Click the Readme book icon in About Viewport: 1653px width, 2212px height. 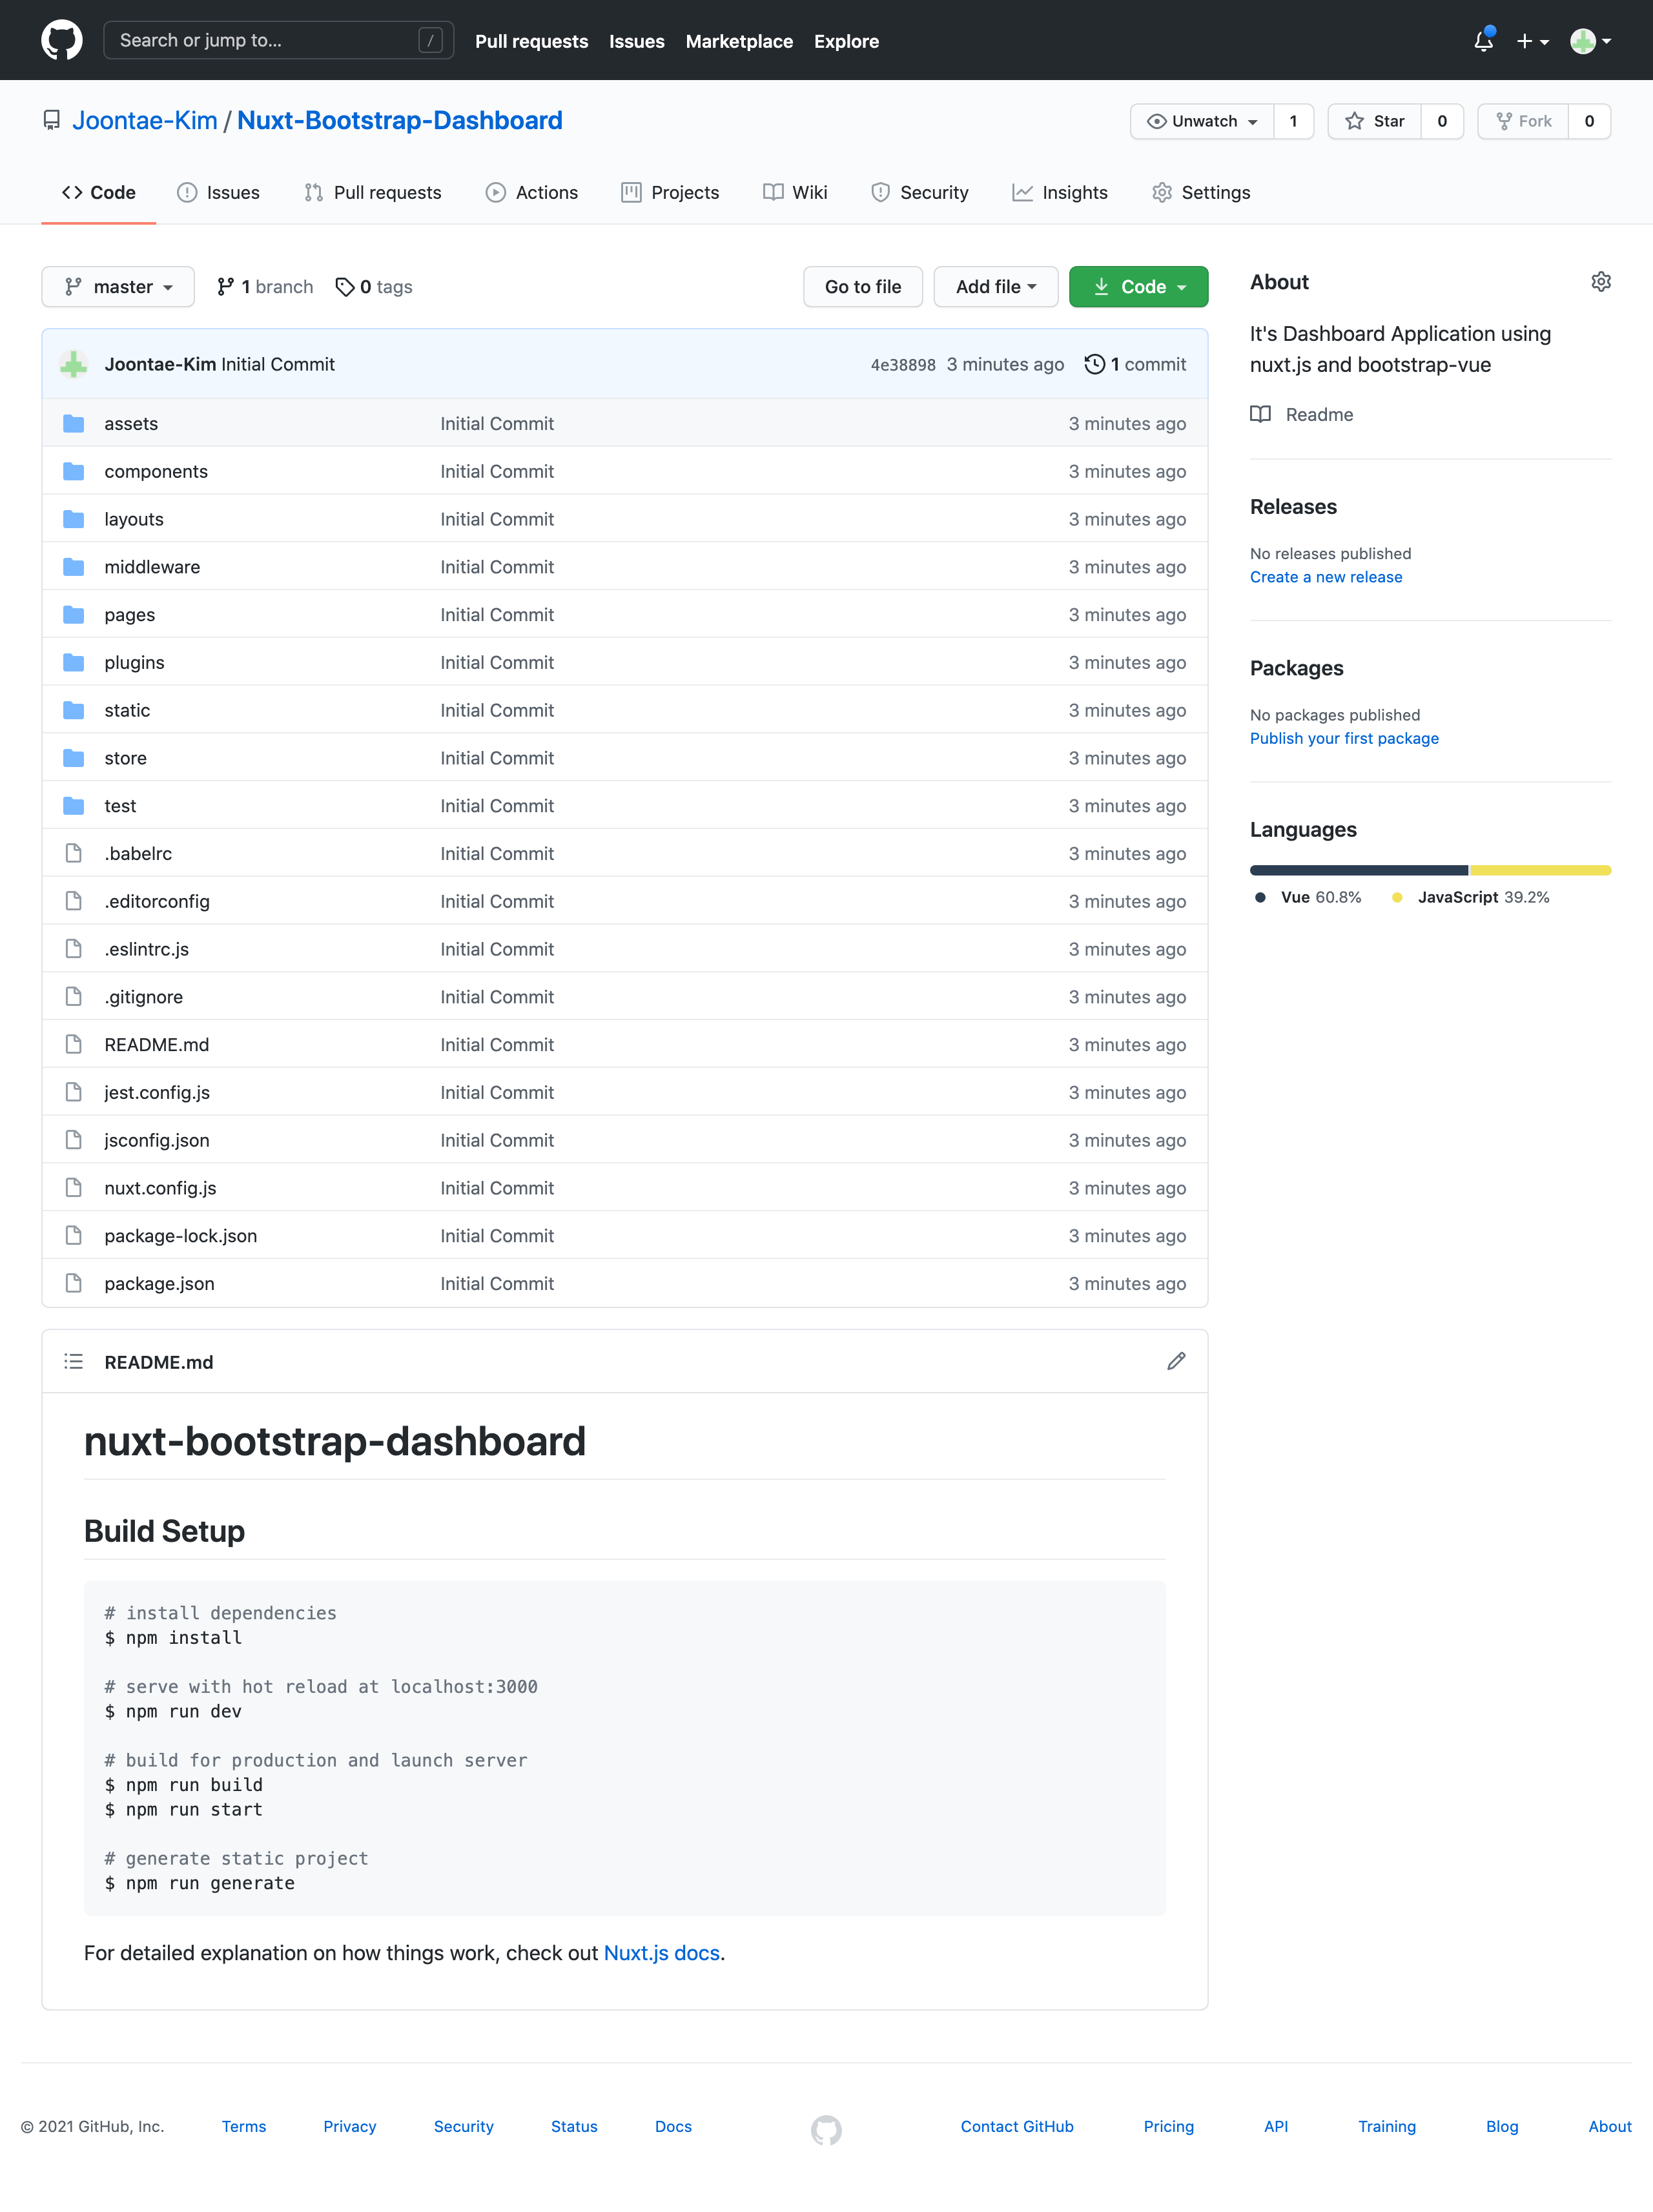1260,414
